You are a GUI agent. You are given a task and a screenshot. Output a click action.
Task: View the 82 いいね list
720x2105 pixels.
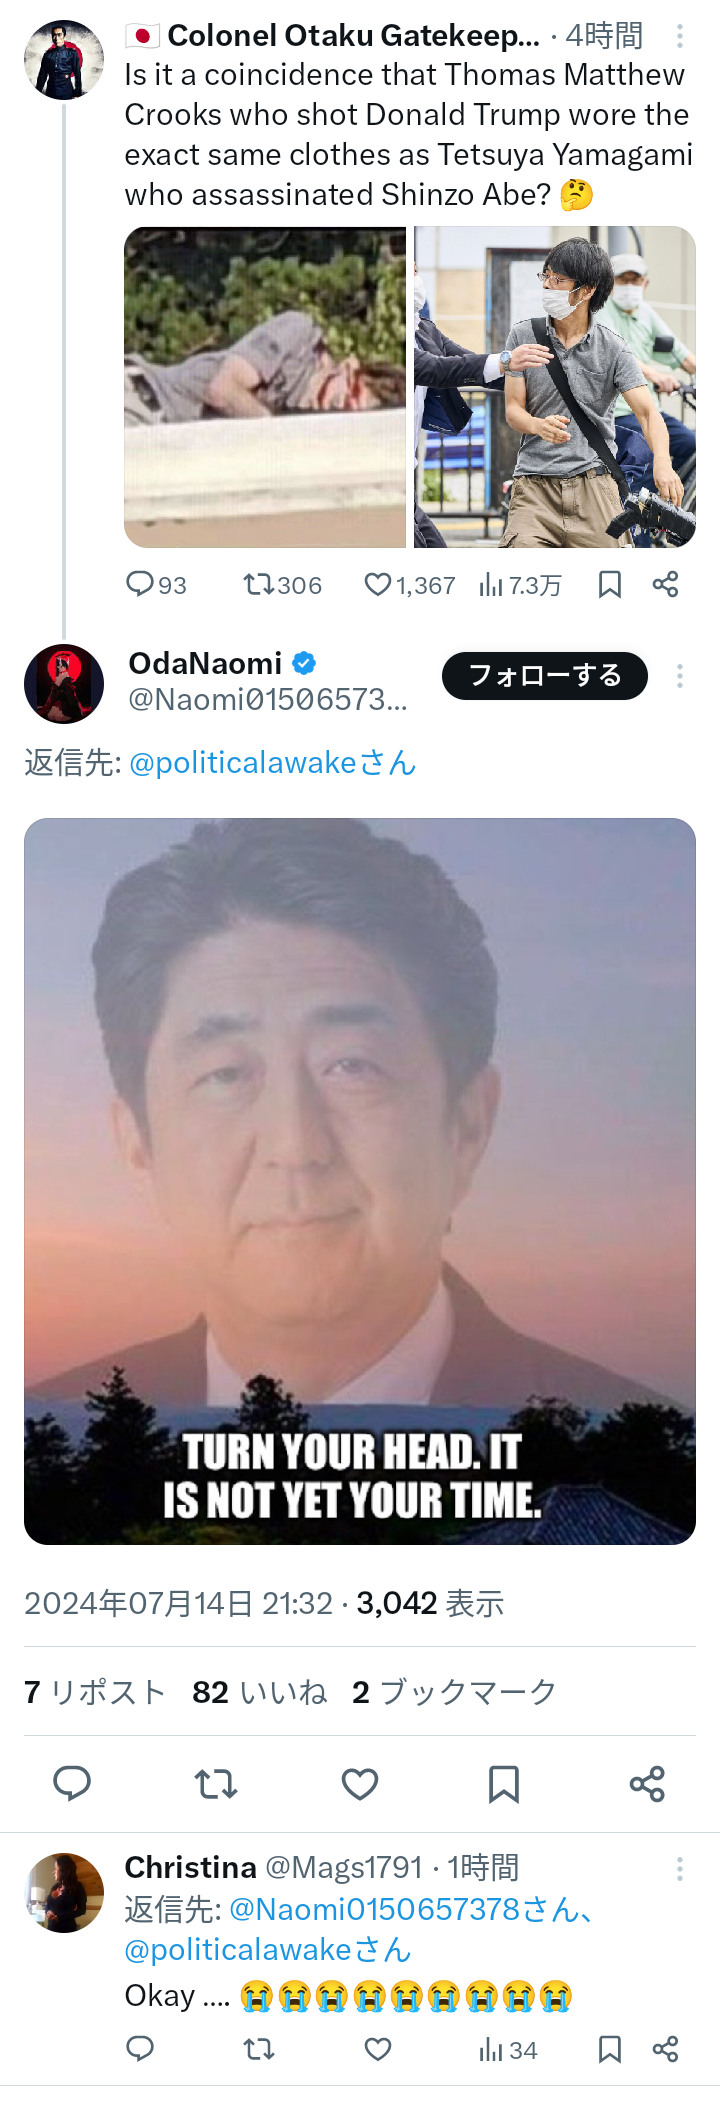[260, 1691]
